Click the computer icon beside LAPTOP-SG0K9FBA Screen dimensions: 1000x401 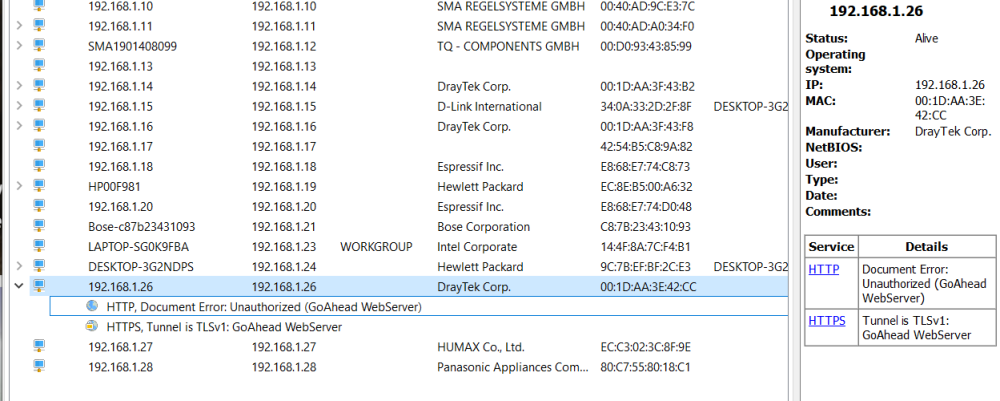point(40,247)
